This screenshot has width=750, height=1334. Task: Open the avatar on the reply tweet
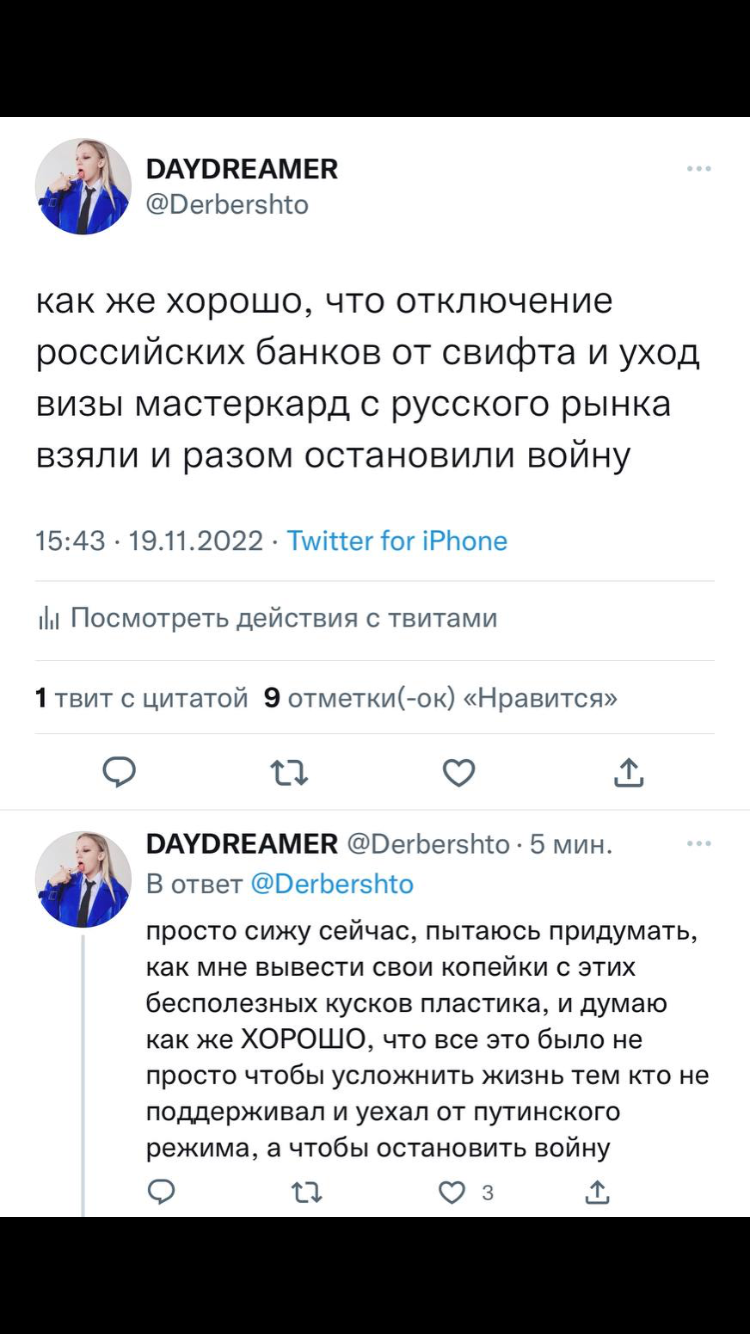click(x=83, y=878)
